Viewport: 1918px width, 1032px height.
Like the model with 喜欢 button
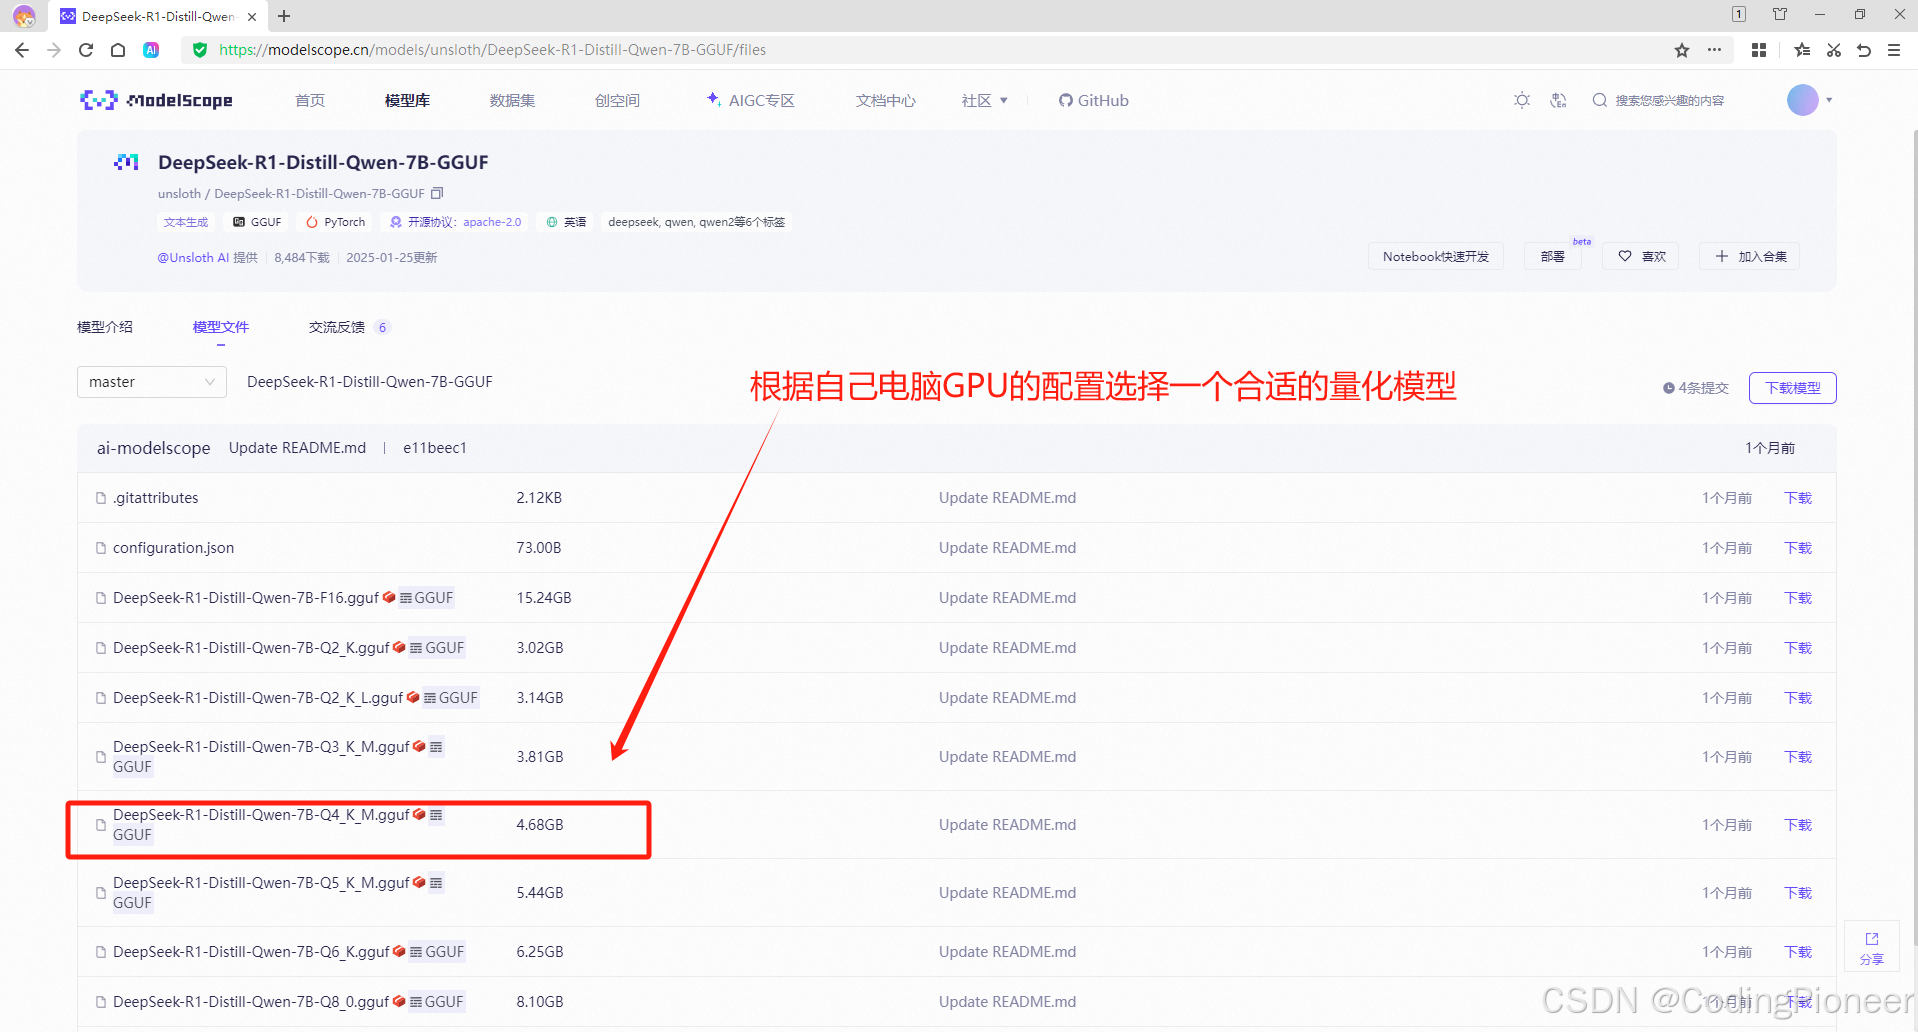1641,257
